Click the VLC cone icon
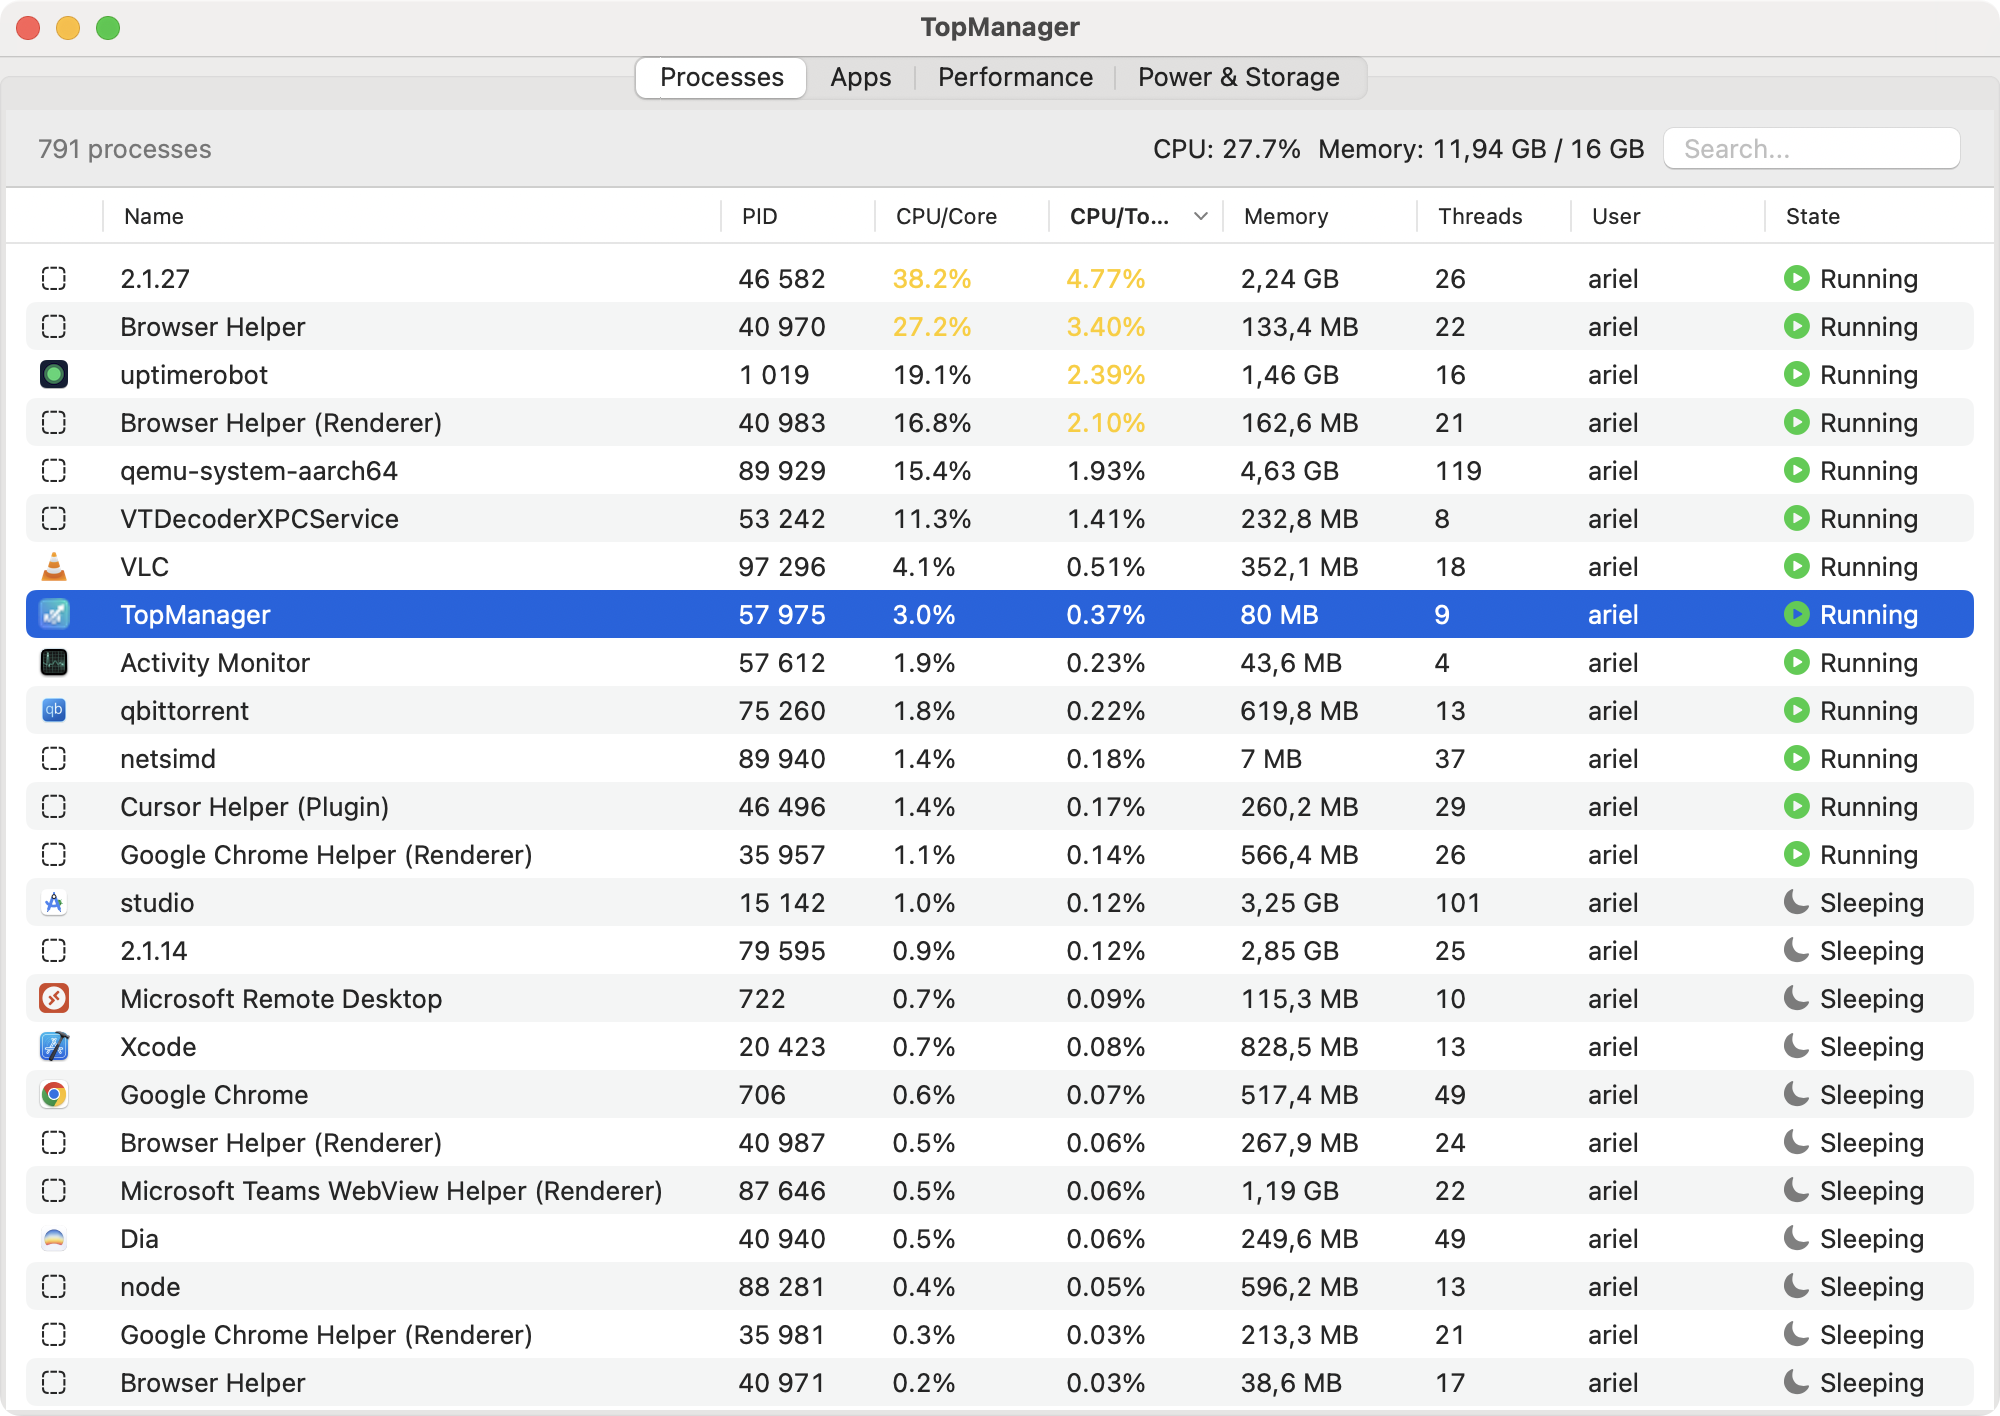 coord(54,567)
